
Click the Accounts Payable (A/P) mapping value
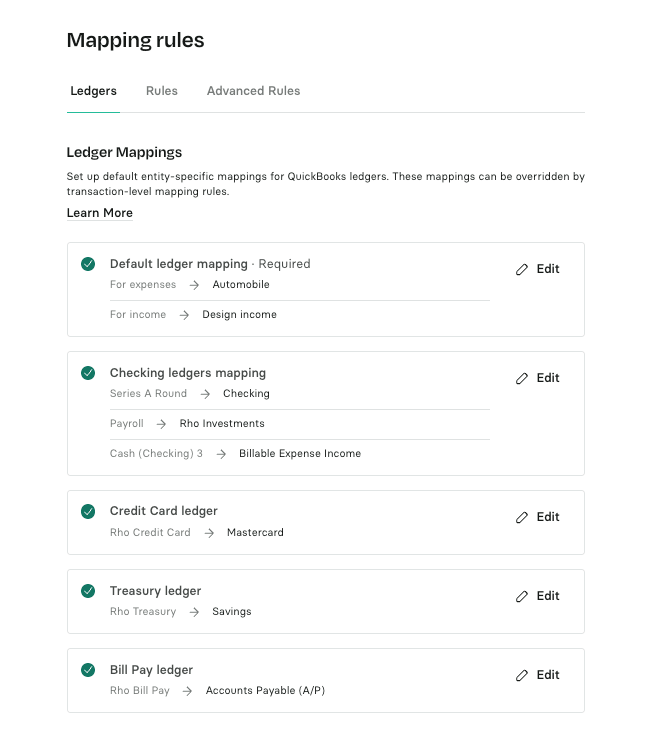point(265,691)
